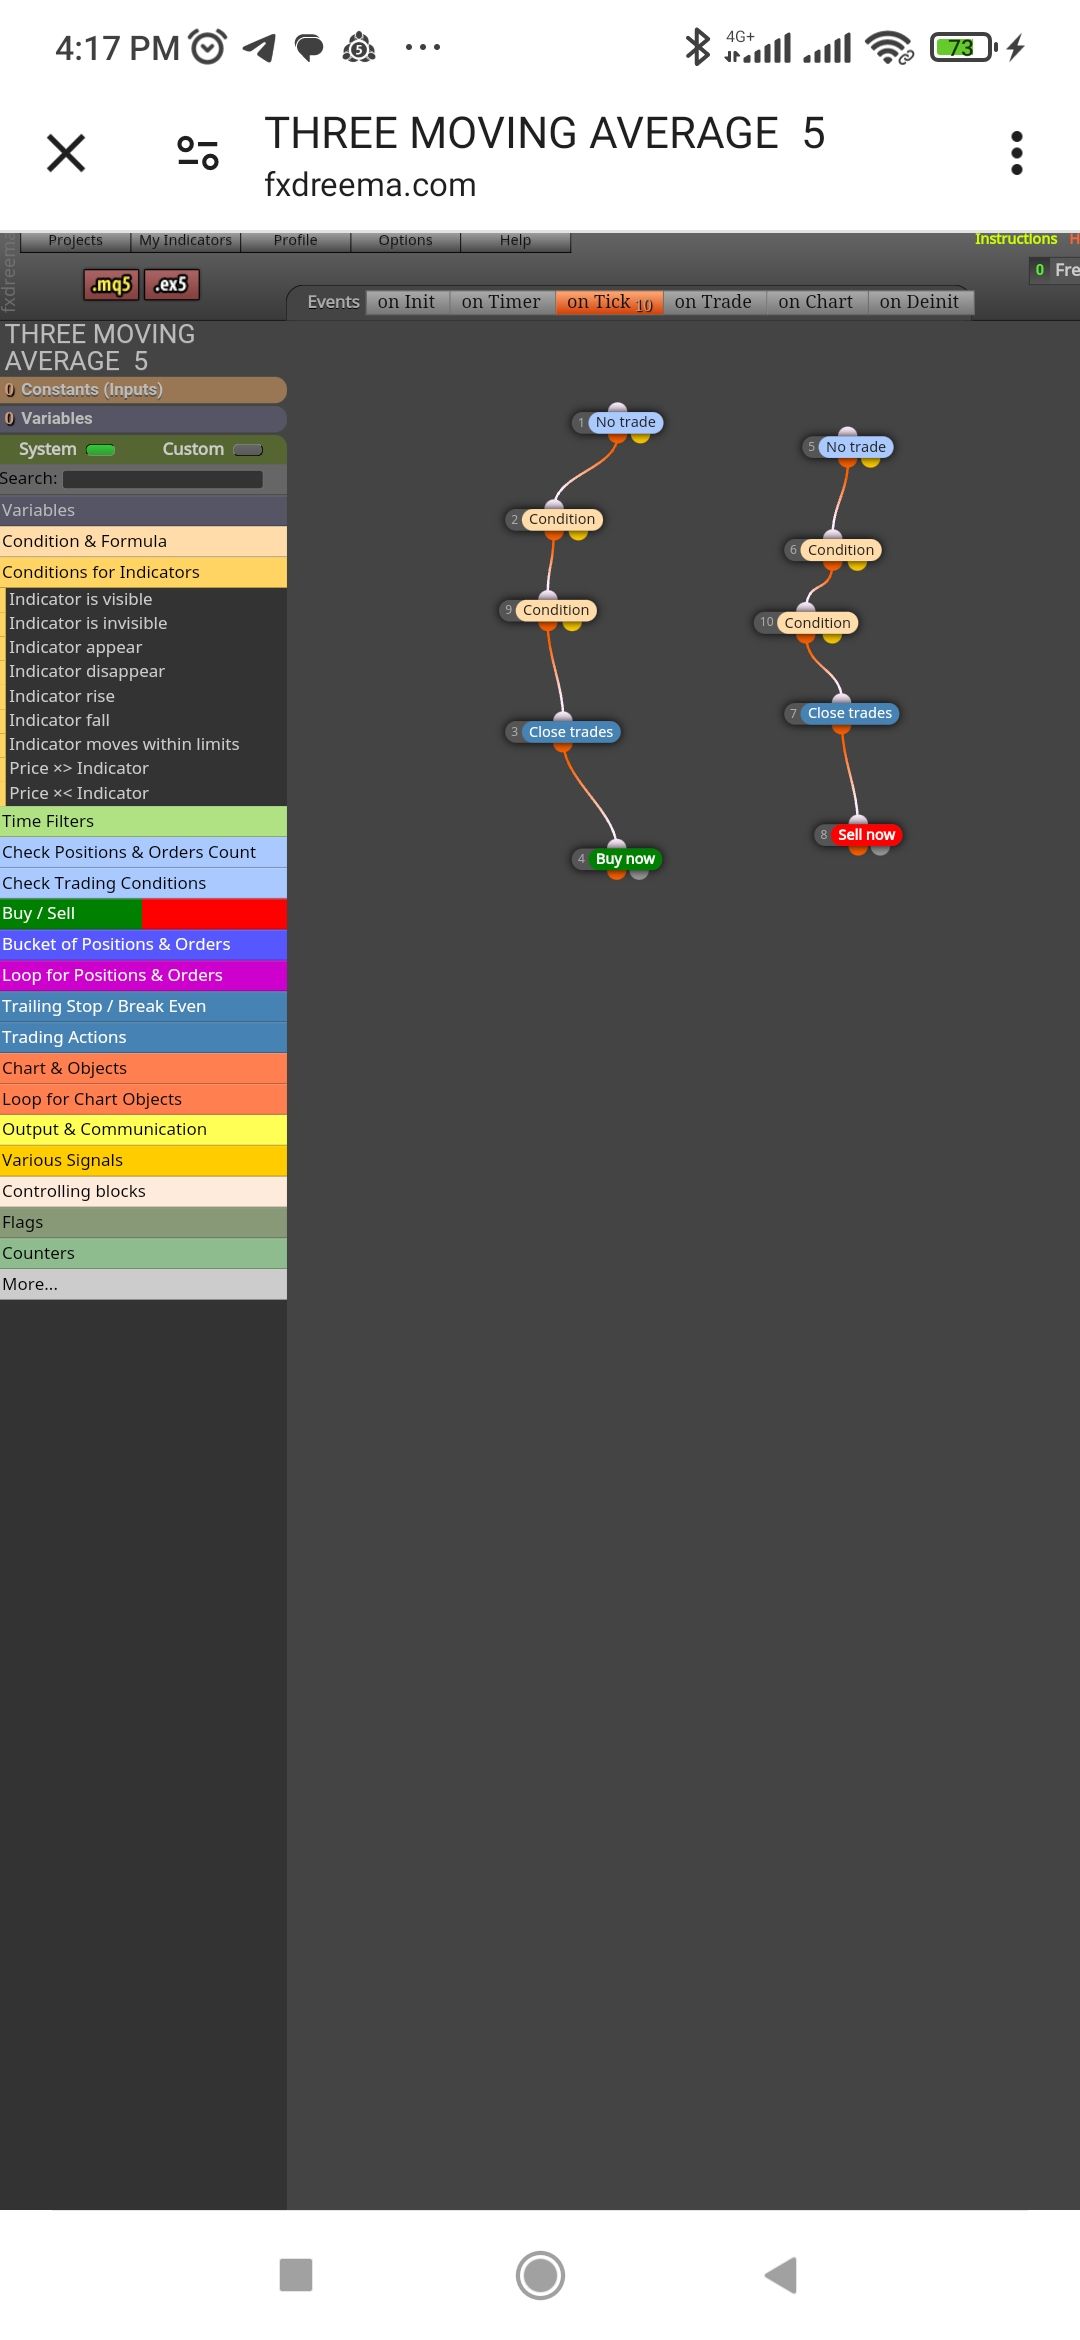Expand the Chart & Objects category
This screenshot has height=2340, width=1080.
(143, 1068)
